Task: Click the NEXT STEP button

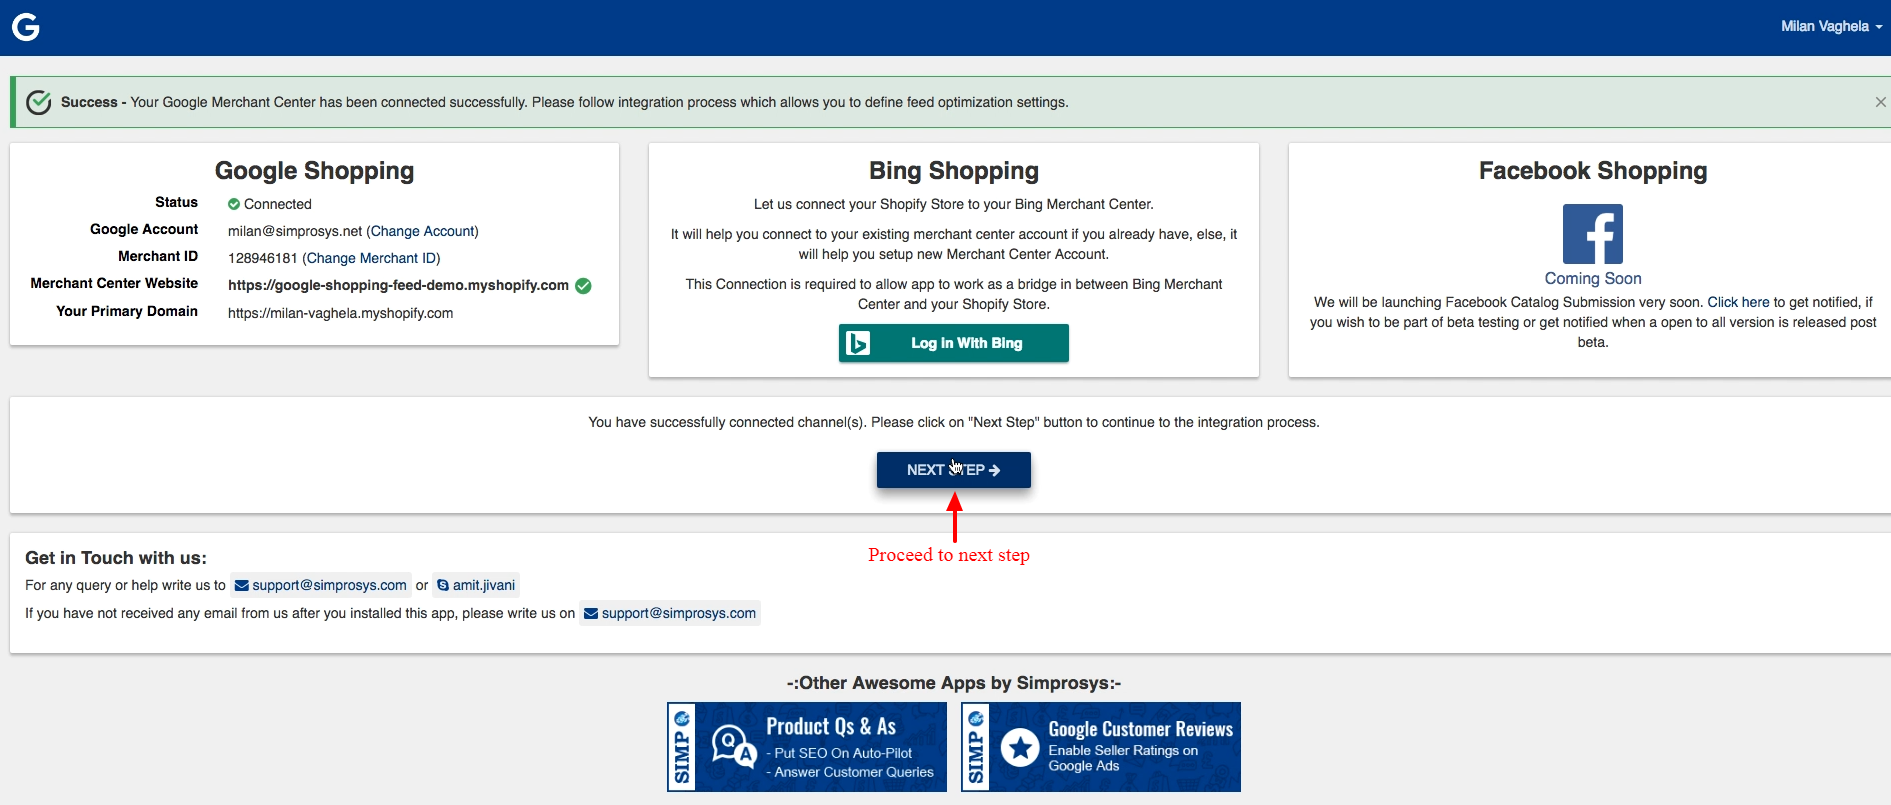Action: pos(954,470)
